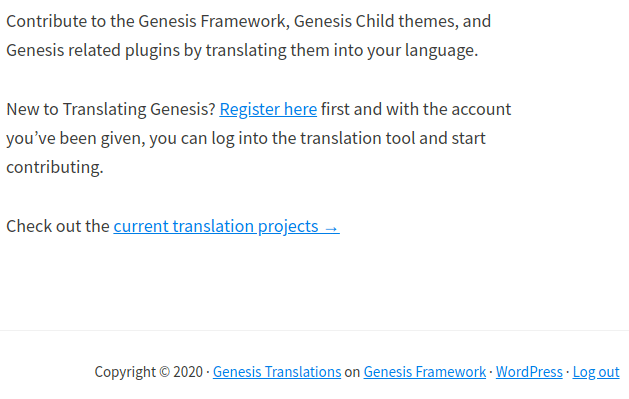Click the arrow after translation projects
This screenshot has width=629, height=399.
(331, 228)
